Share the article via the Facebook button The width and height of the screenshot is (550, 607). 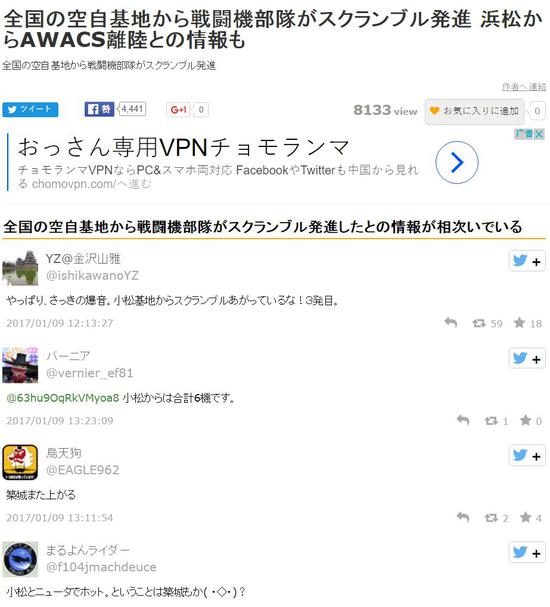coord(99,110)
